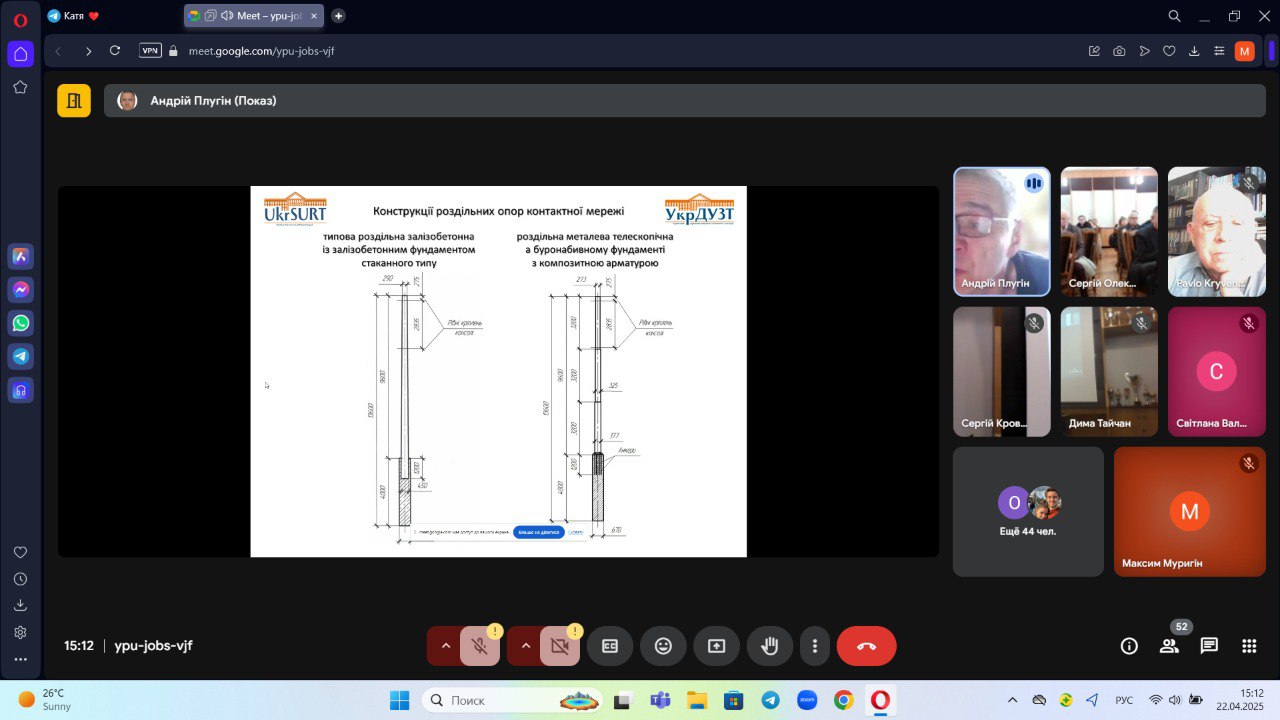
Task: Open Opera profile M avatar
Action: click(1244, 51)
